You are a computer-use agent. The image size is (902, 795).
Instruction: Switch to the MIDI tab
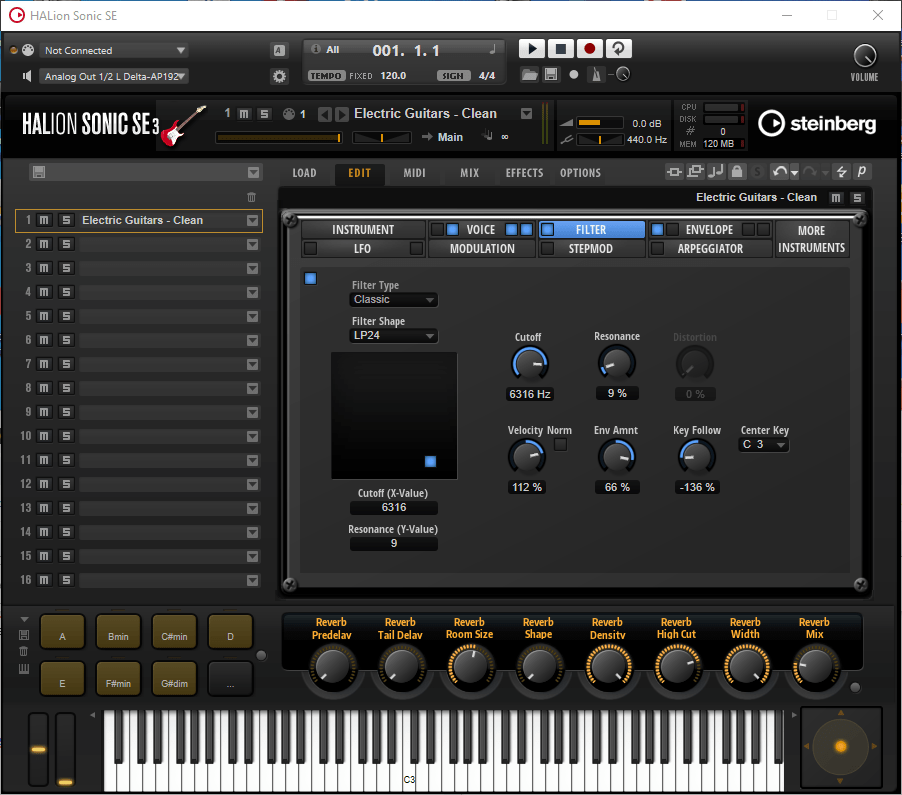click(x=414, y=173)
